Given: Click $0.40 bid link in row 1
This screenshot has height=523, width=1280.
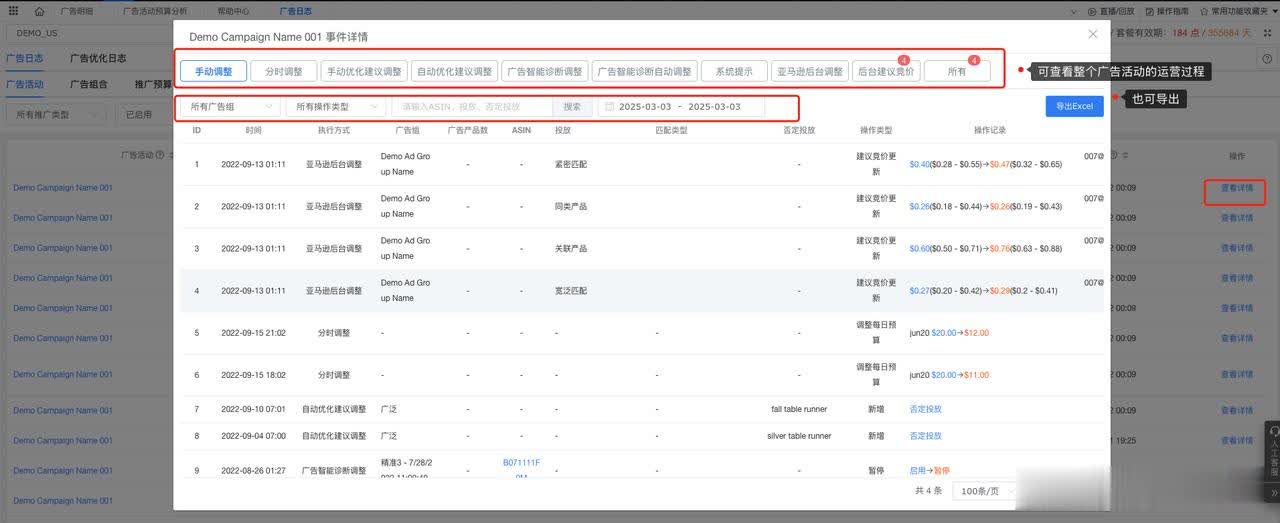Looking at the screenshot, I should 920,164.
